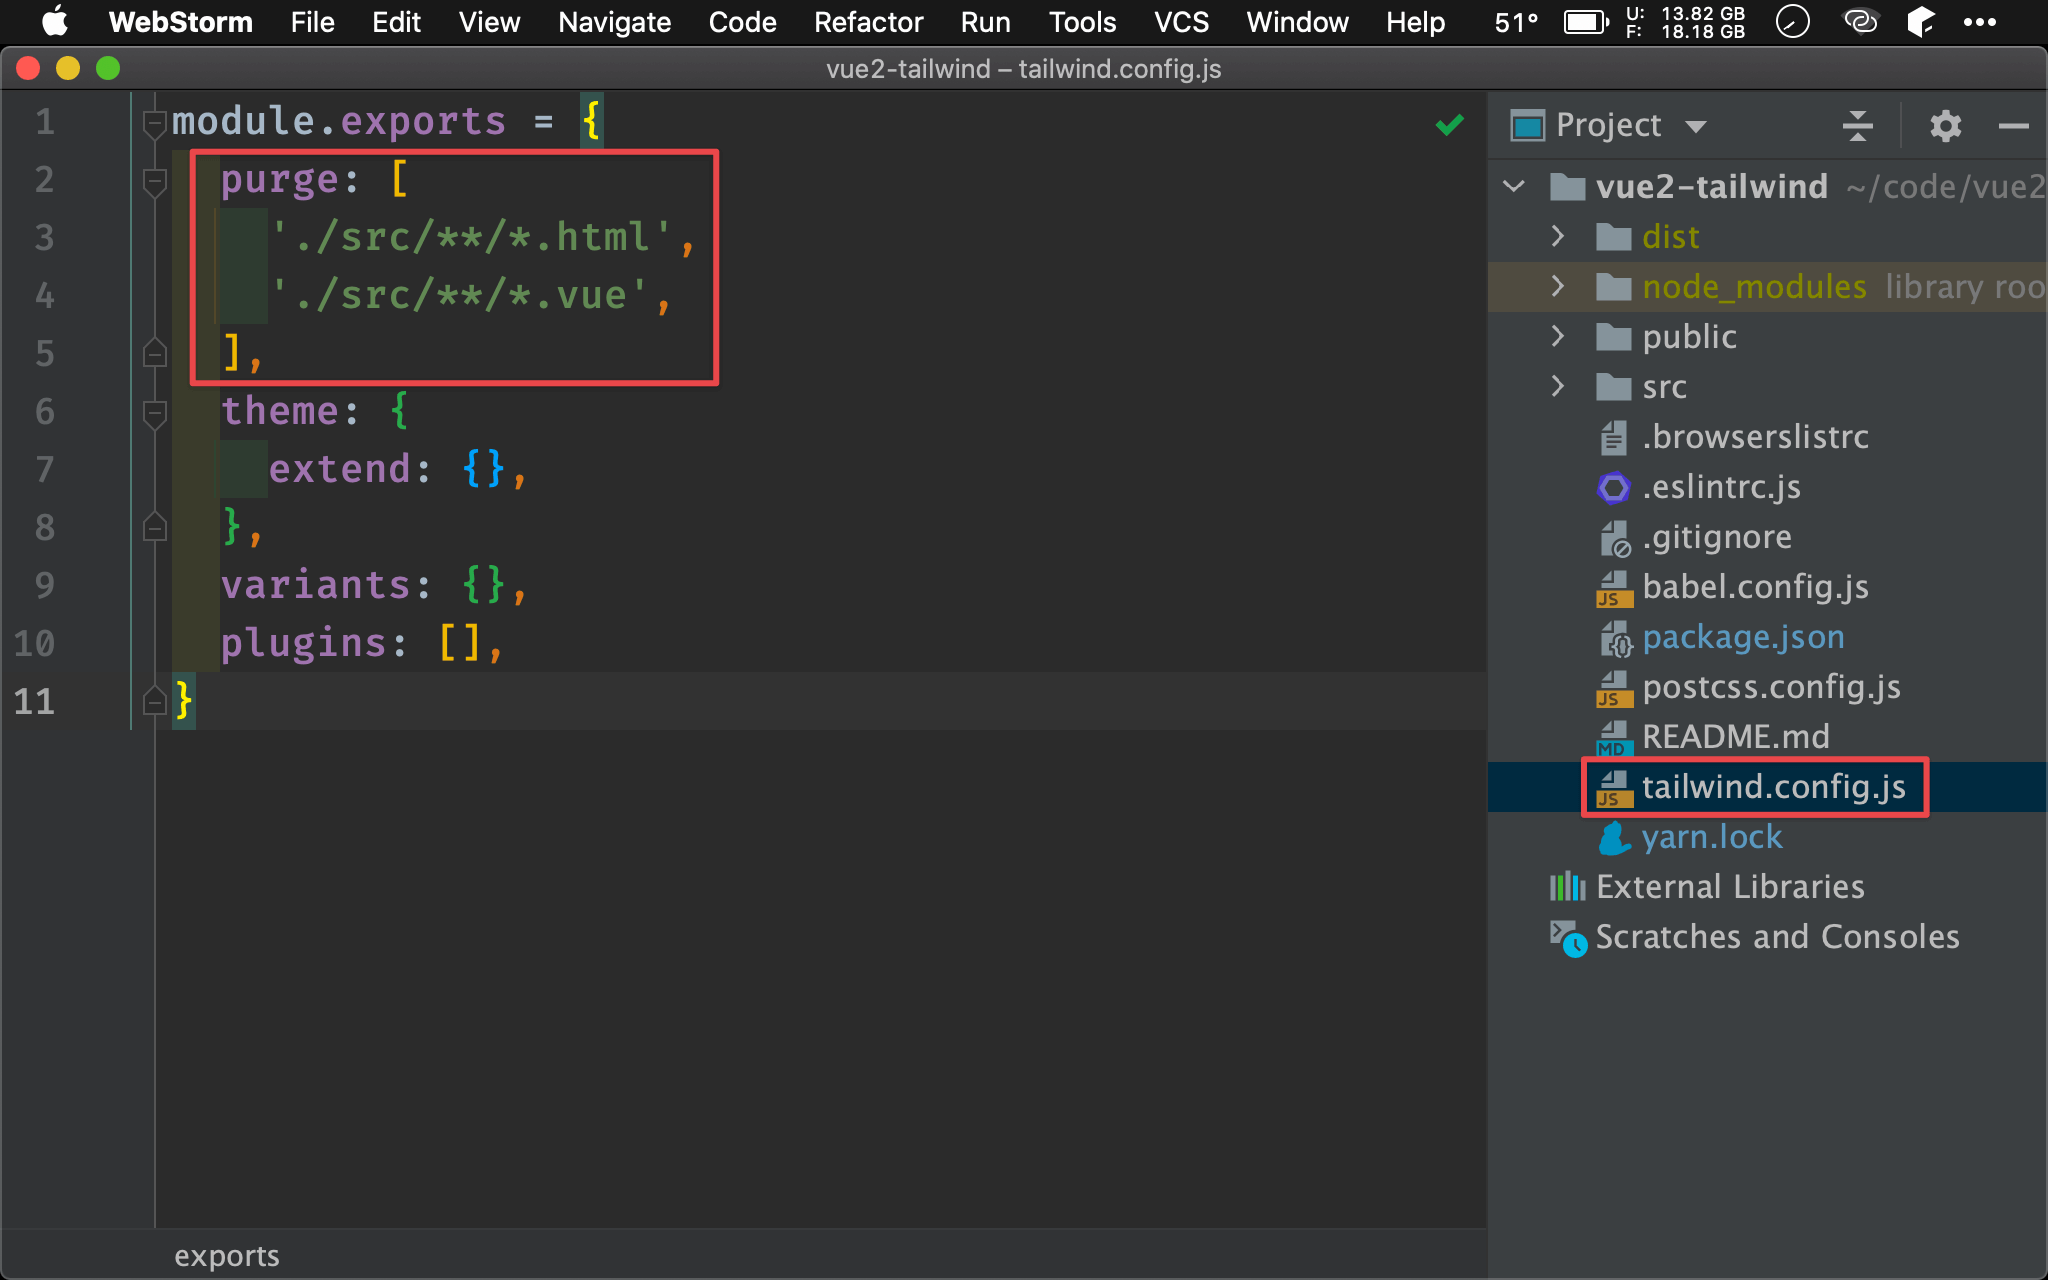
Task: Expand the public folder
Action: (x=1557, y=336)
